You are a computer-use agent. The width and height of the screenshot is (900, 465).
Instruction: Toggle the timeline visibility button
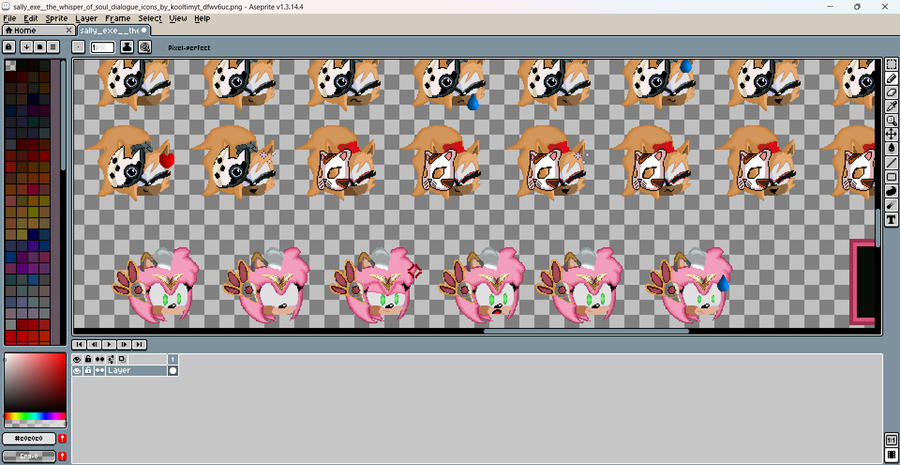click(891, 455)
